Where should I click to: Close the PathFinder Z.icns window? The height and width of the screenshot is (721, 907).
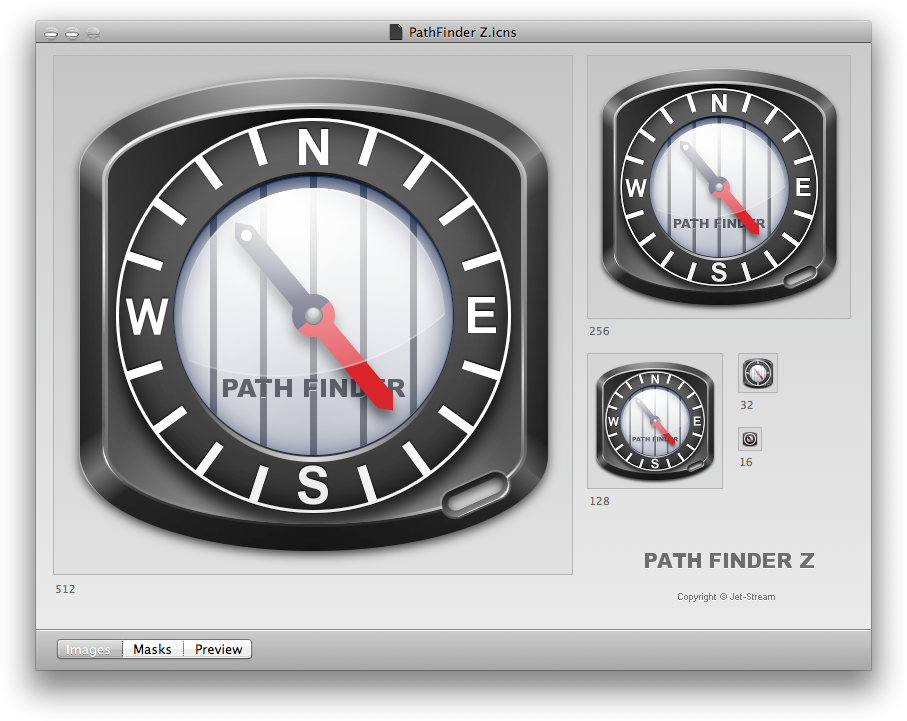pos(51,34)
